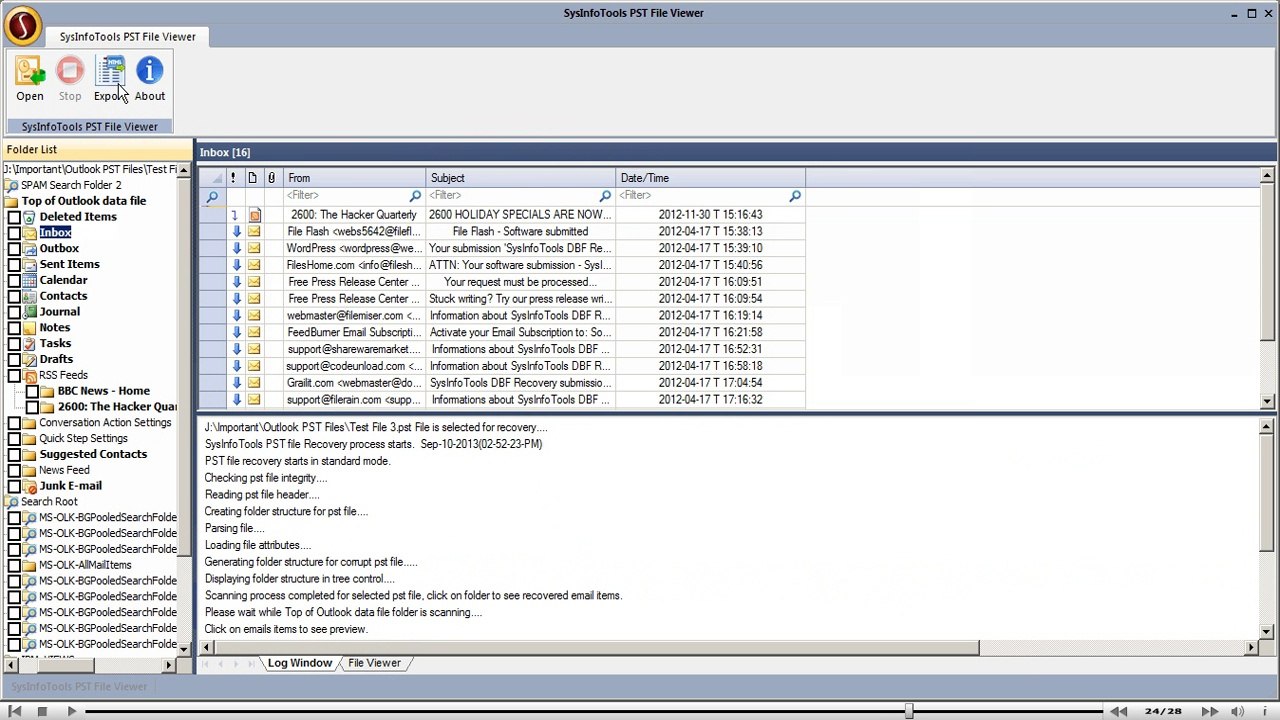Check the Inbox folder checkbox
This screenshot has height=720, width=1280.
click(x=14, y=233)
